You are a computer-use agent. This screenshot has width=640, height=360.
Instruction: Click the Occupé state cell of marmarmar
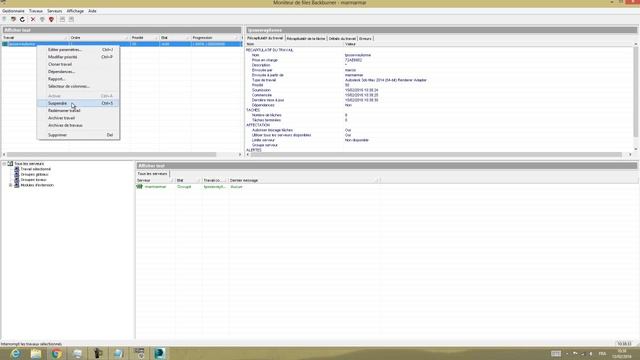point(184,187)
